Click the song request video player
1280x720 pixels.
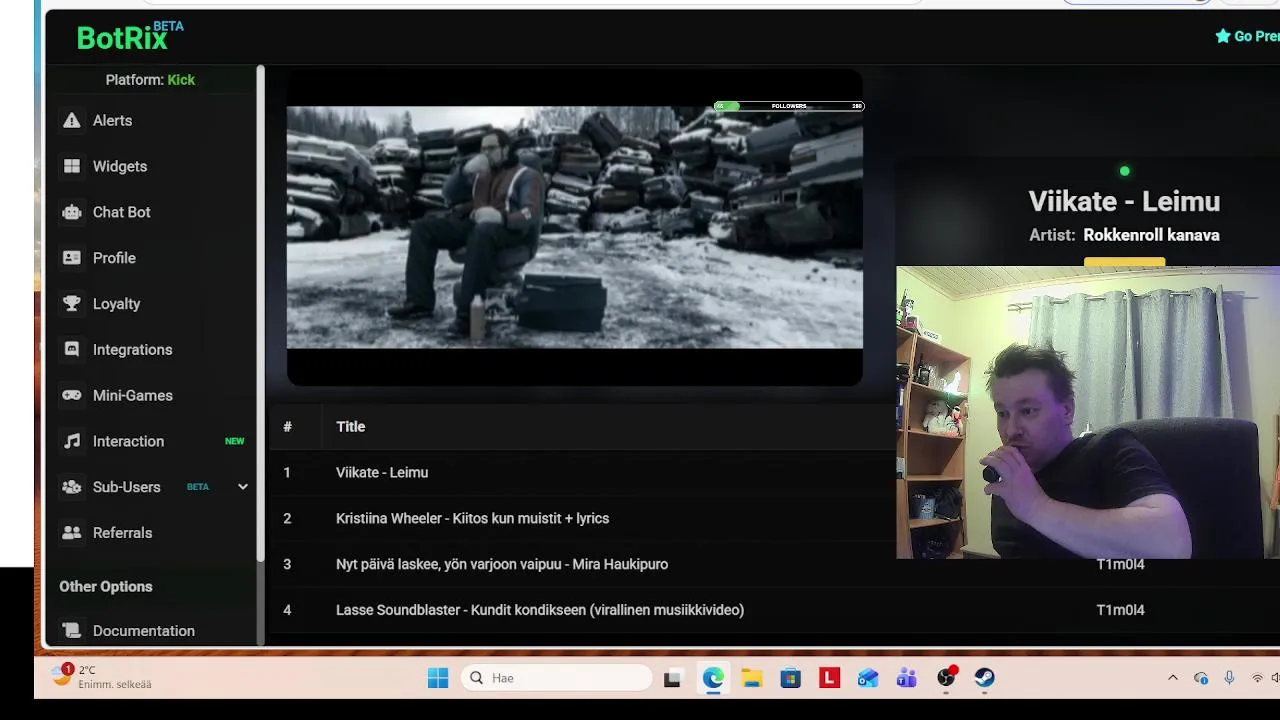(x=575, y=227)
